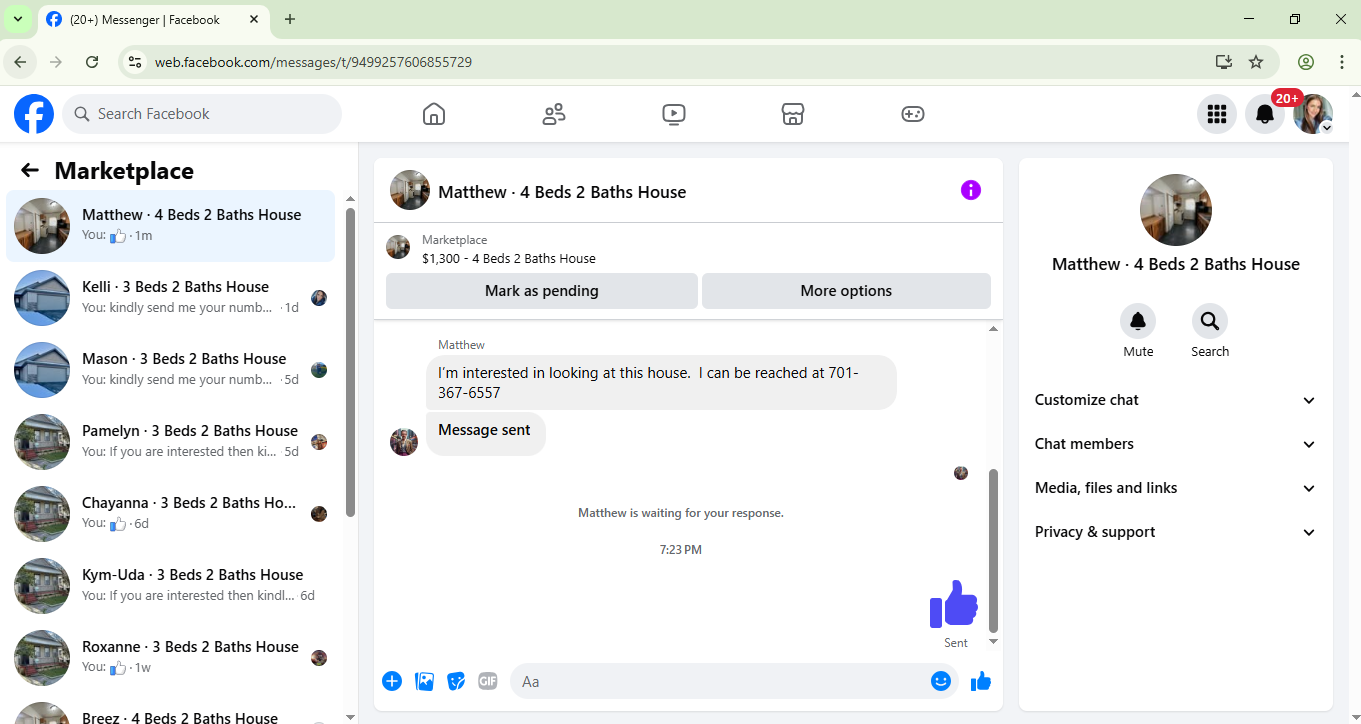The image size is (1361, 724).
Task: Expand the Chat members section
Action: (x=1176, y=444)
